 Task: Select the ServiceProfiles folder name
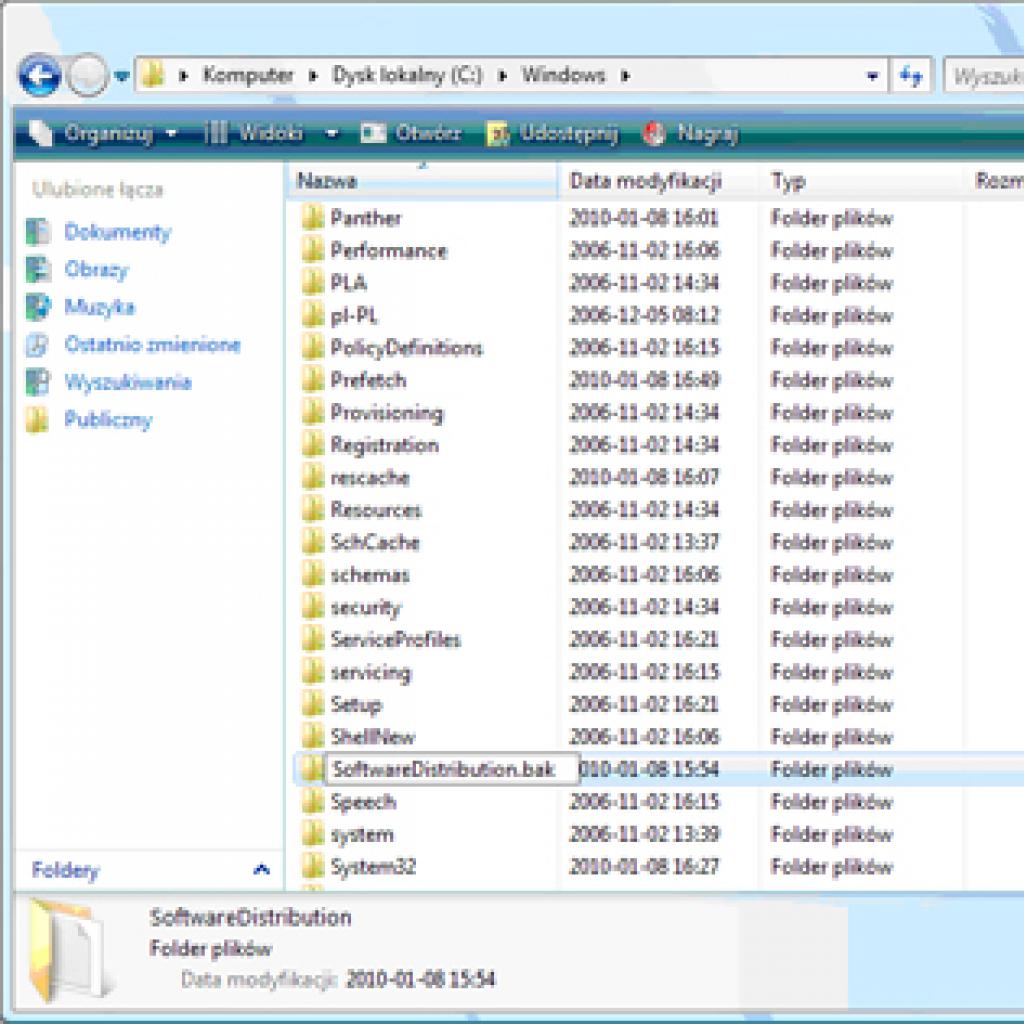395,639
